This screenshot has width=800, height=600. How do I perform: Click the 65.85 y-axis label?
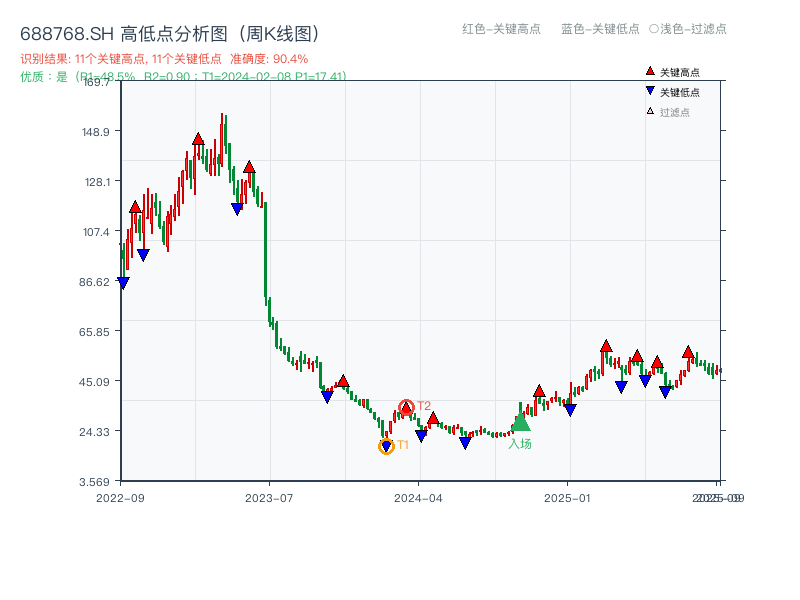pyautogui.click(x=94, y=332)
